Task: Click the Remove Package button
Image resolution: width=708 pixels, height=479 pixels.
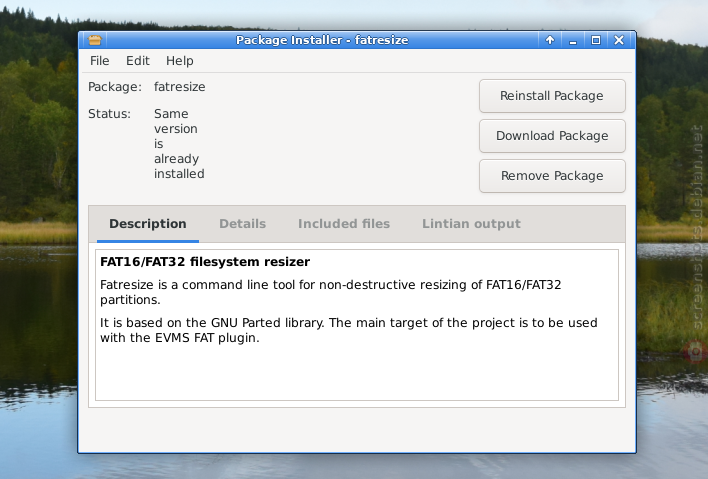Action: pyautogui.click(x=552, y=176)
